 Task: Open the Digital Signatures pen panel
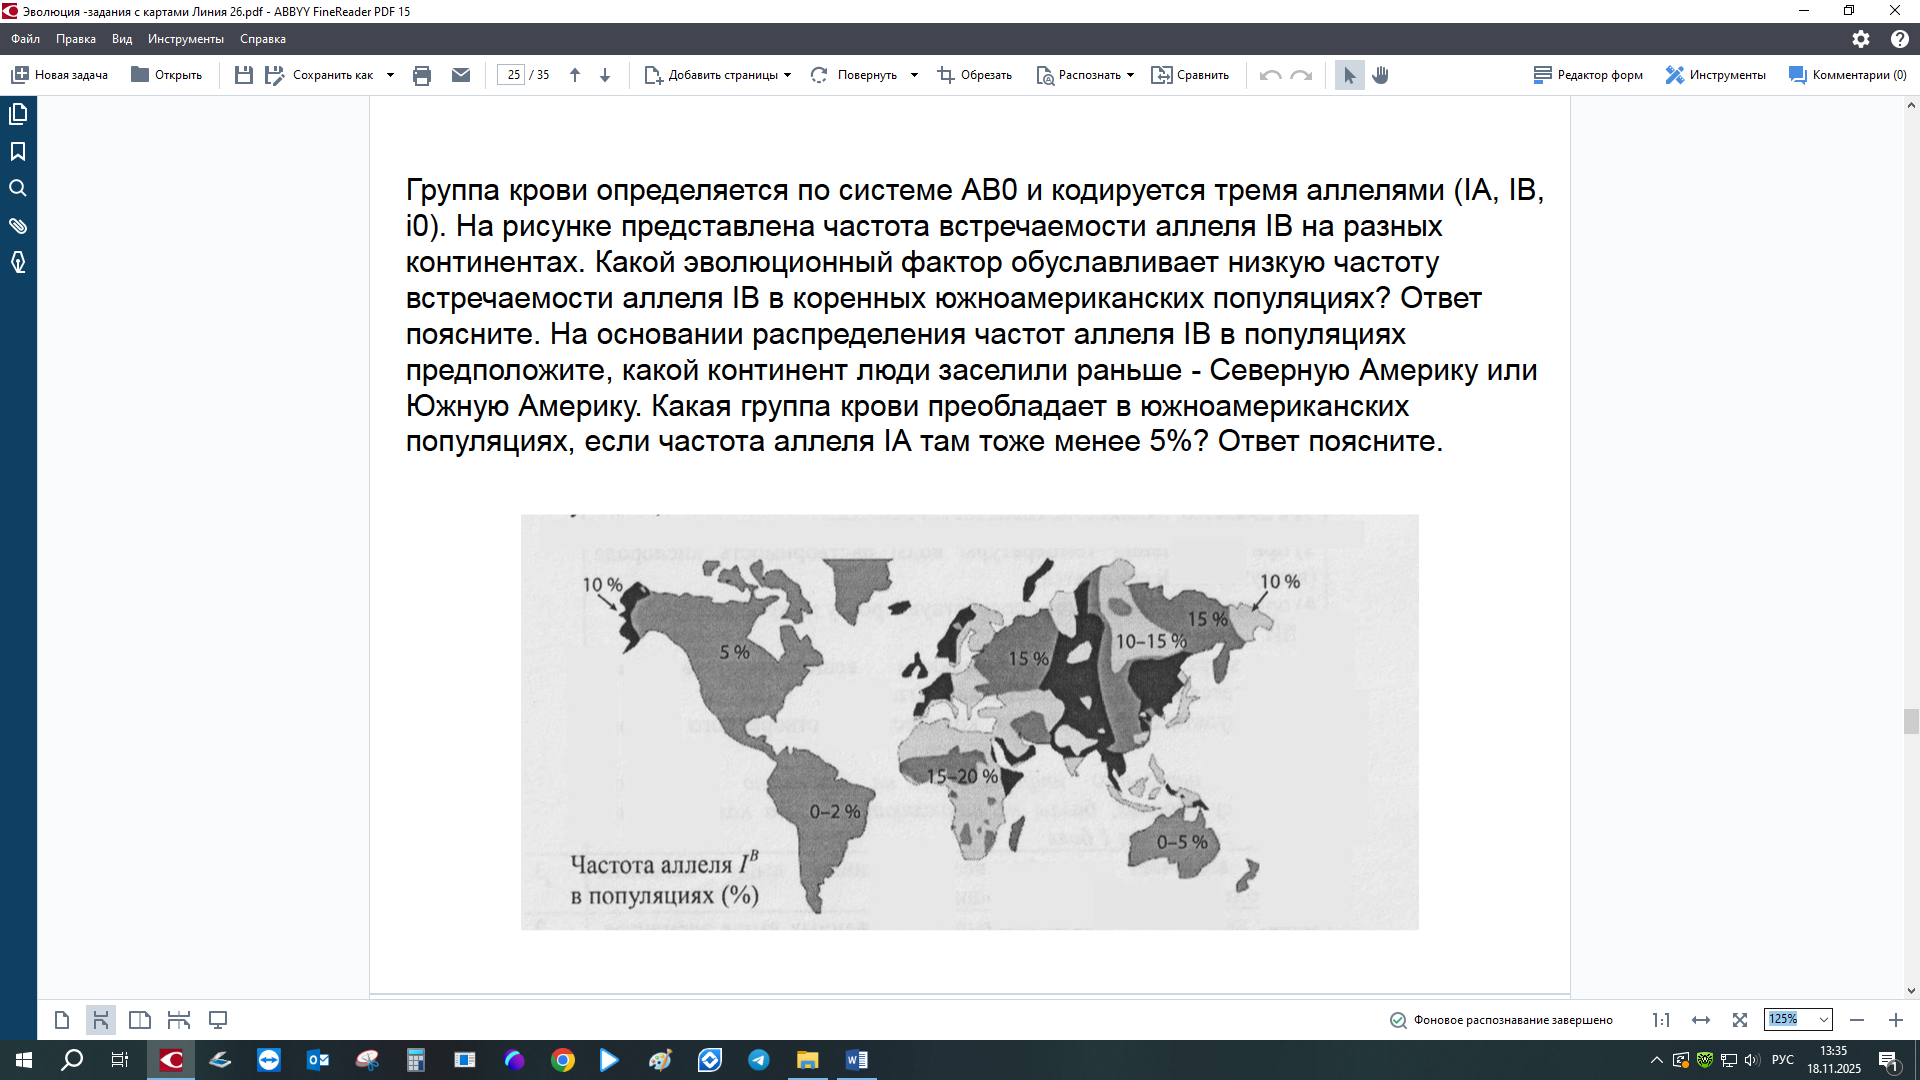pos(18,262)
